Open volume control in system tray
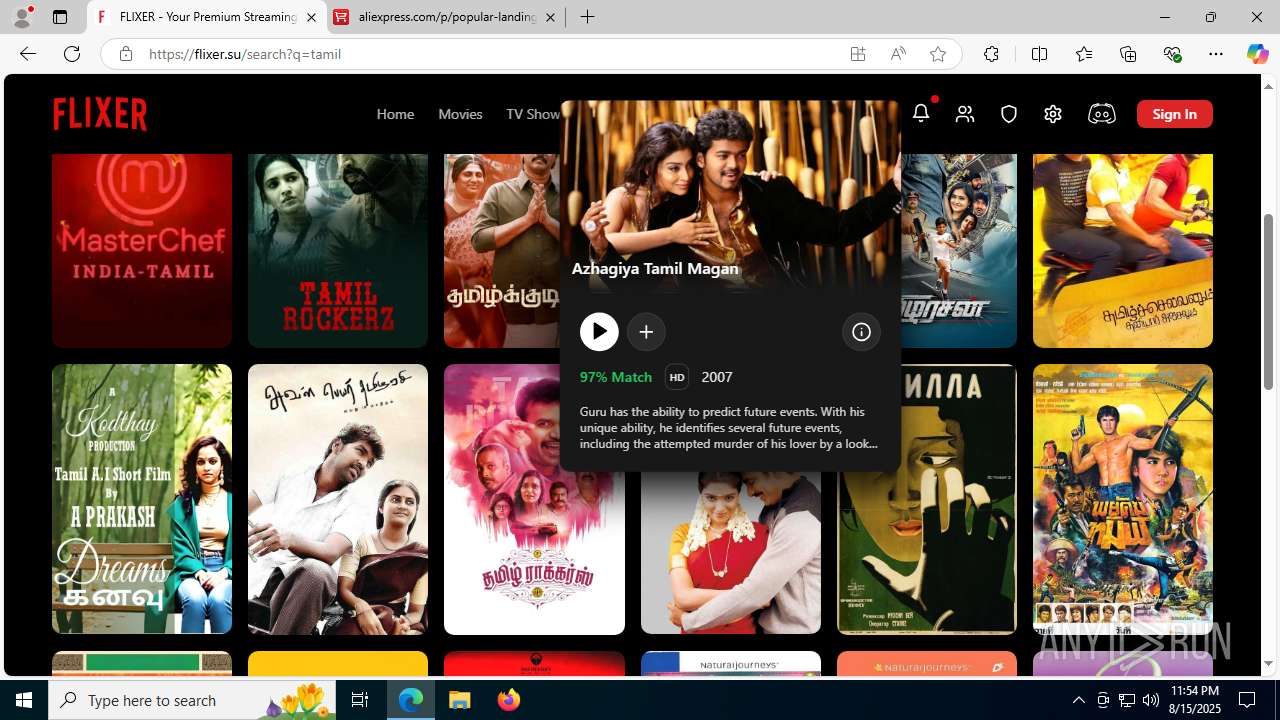Screen dimensions: 1280x720 point(1150,700)
